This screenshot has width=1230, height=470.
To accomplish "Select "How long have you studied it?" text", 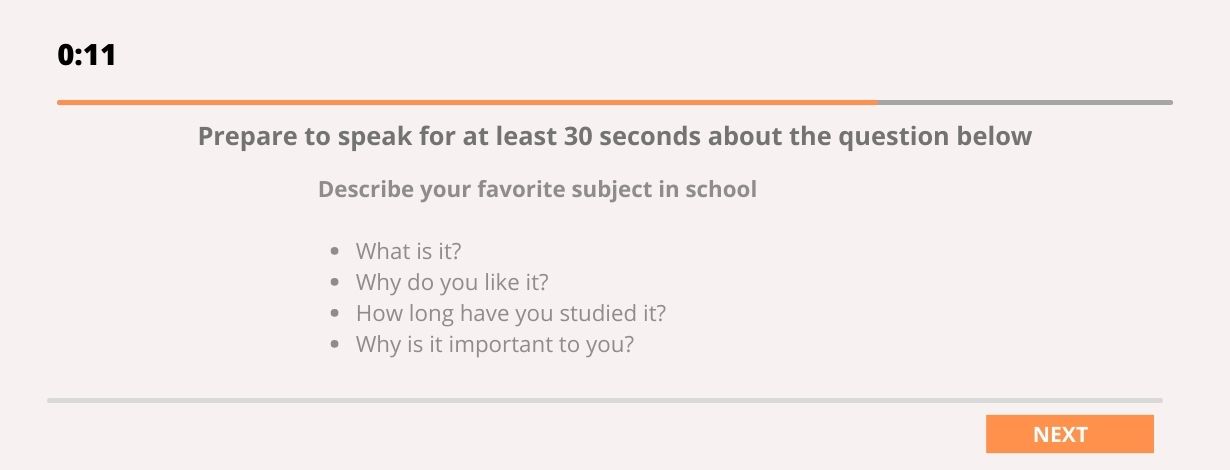I will click(510, 313).
